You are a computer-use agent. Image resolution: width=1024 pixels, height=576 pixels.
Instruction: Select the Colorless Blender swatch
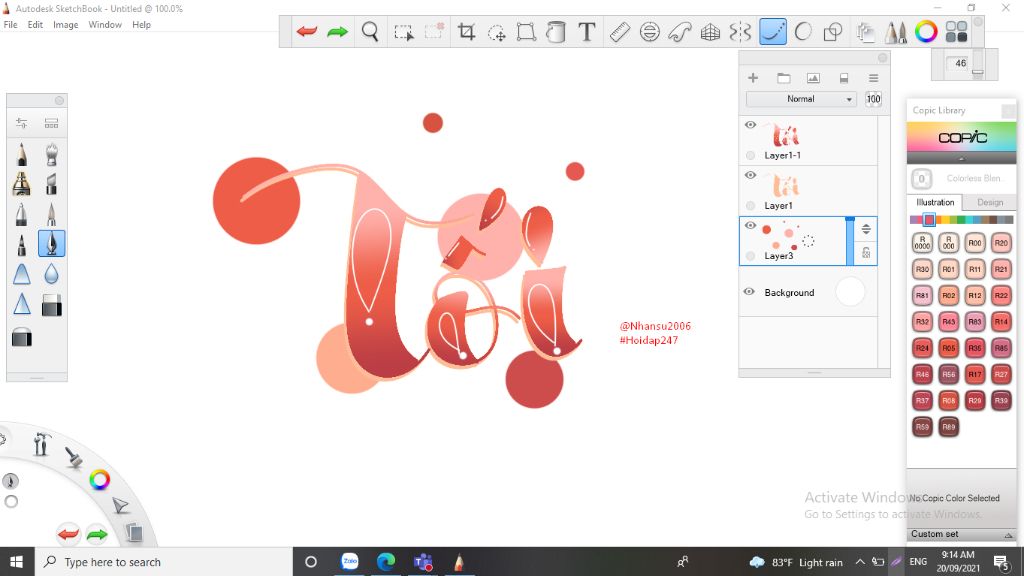click(921, 178)
